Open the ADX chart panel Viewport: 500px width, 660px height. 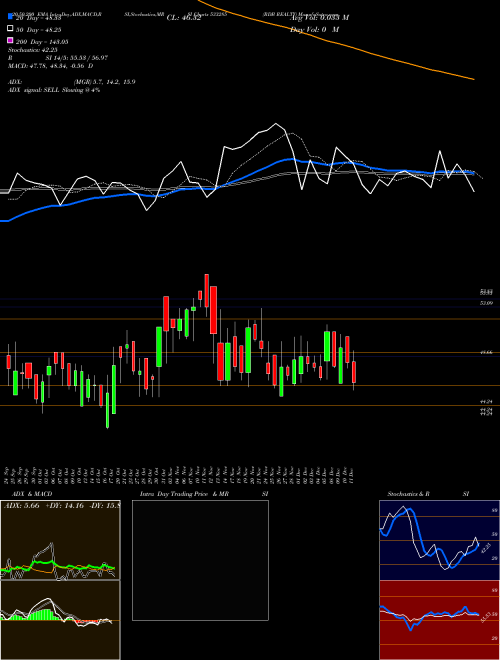60,540
